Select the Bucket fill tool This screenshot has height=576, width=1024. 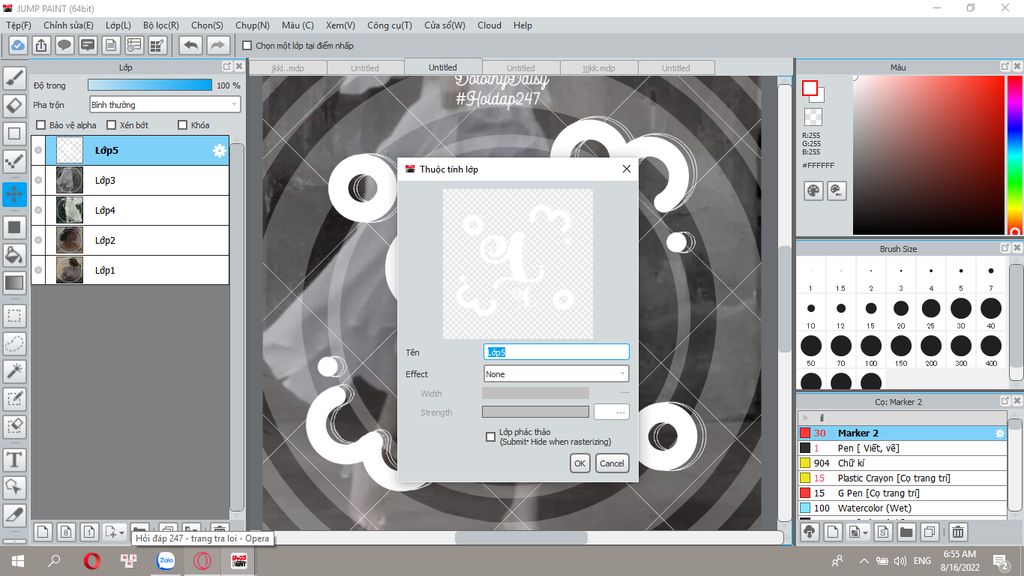pyautogui.click(x=14, y=255)
